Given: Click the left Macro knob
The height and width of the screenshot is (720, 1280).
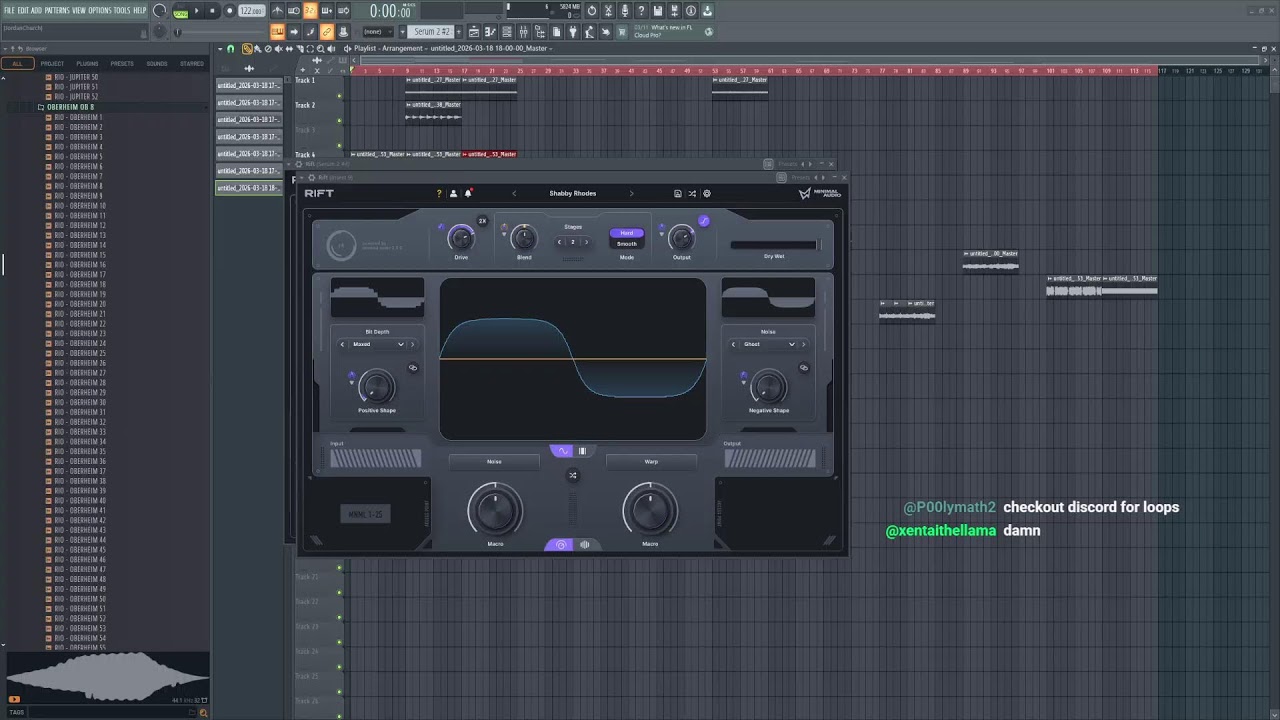Looking at the screenshot, I should point(495,510).
